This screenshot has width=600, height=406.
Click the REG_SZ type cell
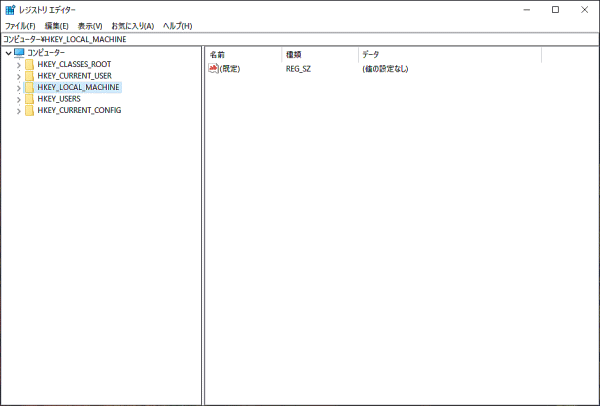coord(298,69)
